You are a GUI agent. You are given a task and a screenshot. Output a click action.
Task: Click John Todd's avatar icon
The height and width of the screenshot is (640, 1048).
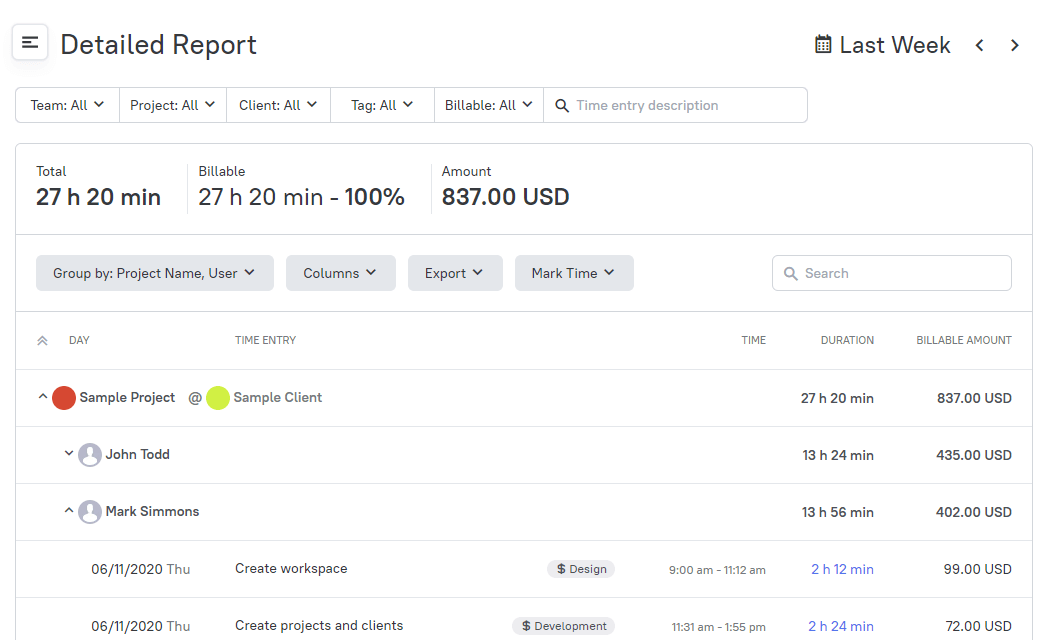90,454
